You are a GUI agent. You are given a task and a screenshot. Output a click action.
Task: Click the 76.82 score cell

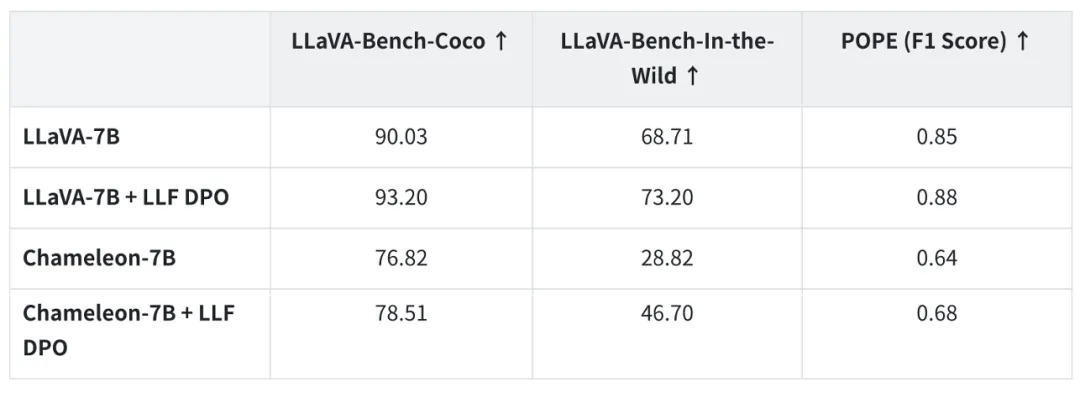tap(401, 258)
